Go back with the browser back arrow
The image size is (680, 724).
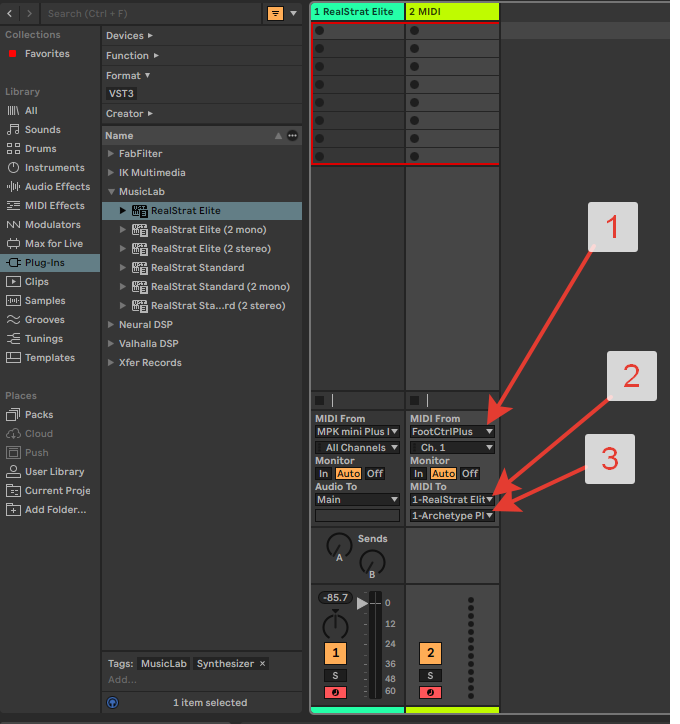(10, 13)
